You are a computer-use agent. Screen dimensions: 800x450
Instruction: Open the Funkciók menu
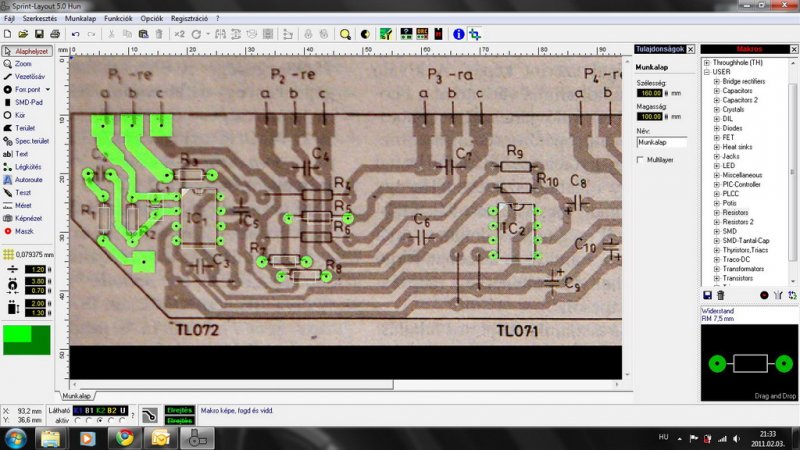pos(118,18)
